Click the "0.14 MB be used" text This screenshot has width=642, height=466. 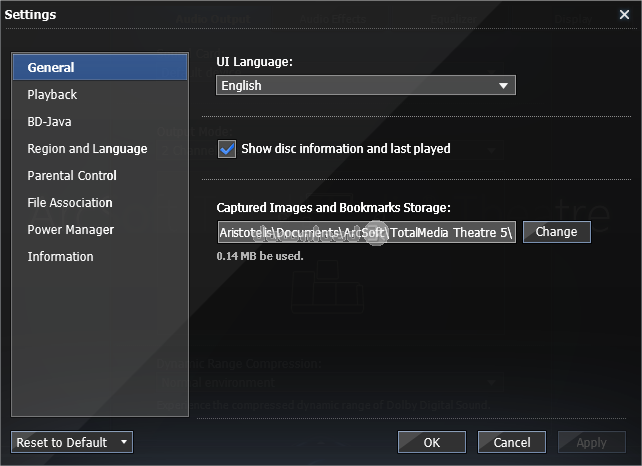click(x=260, y=256)
